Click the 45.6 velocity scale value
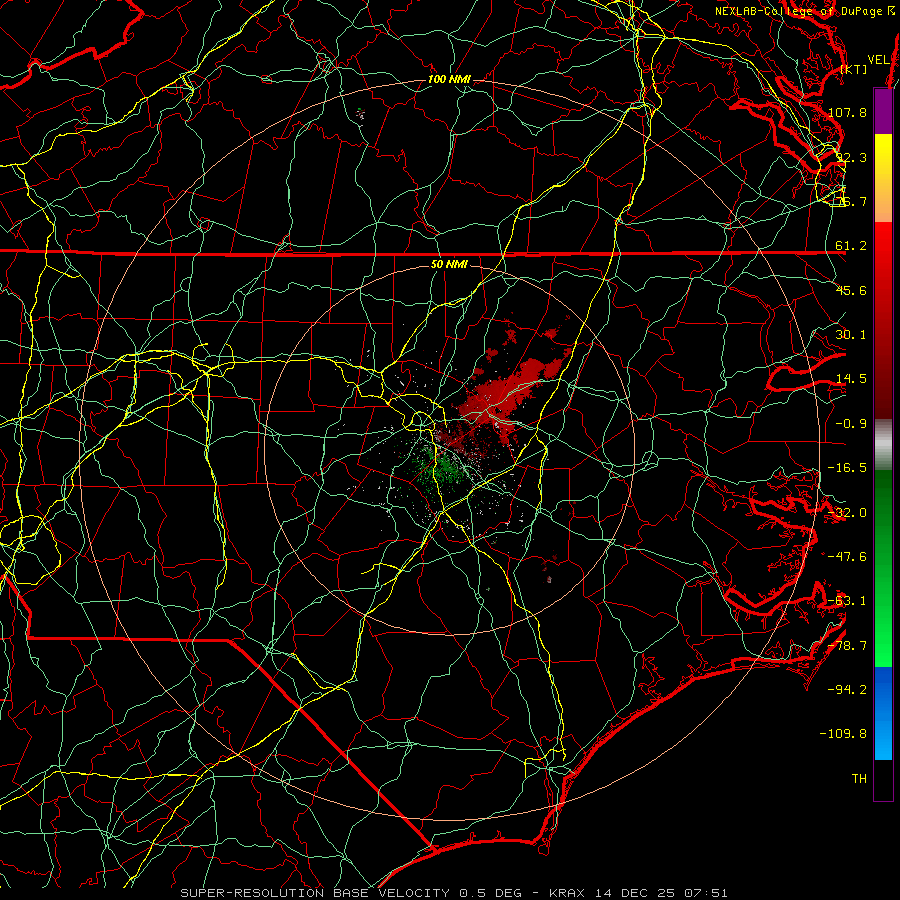This screenshot has height=900, width=900. [851, 290]
